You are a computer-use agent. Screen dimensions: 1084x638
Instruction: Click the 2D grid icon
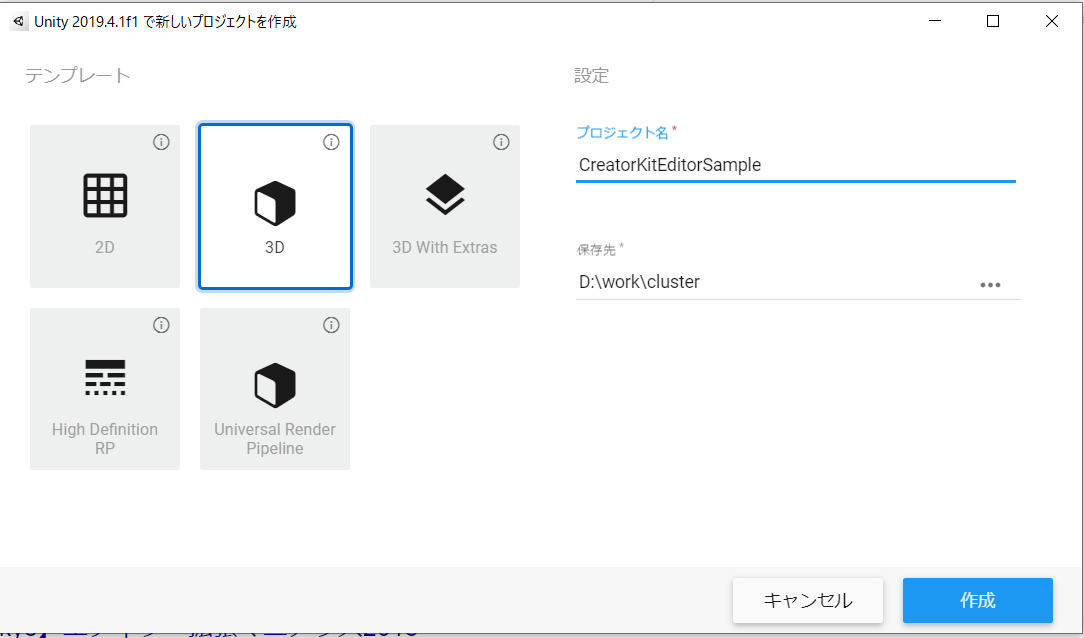(x=105, y=196)
